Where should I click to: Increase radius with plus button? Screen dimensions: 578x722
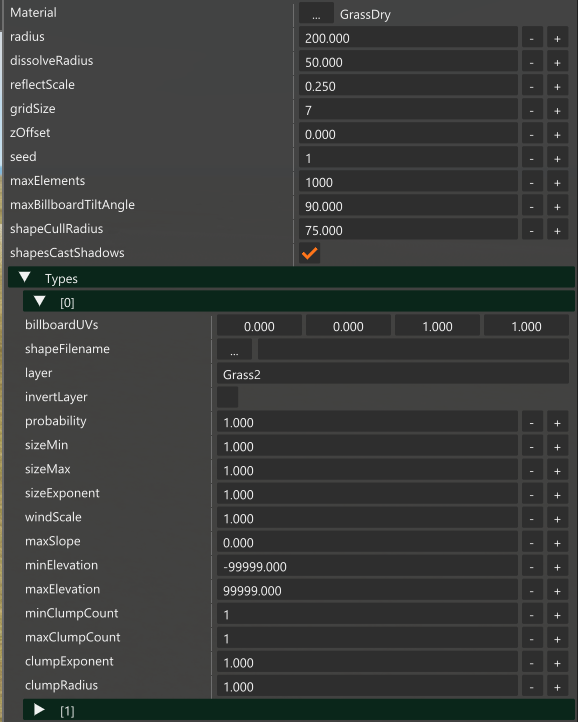point(557,39)
